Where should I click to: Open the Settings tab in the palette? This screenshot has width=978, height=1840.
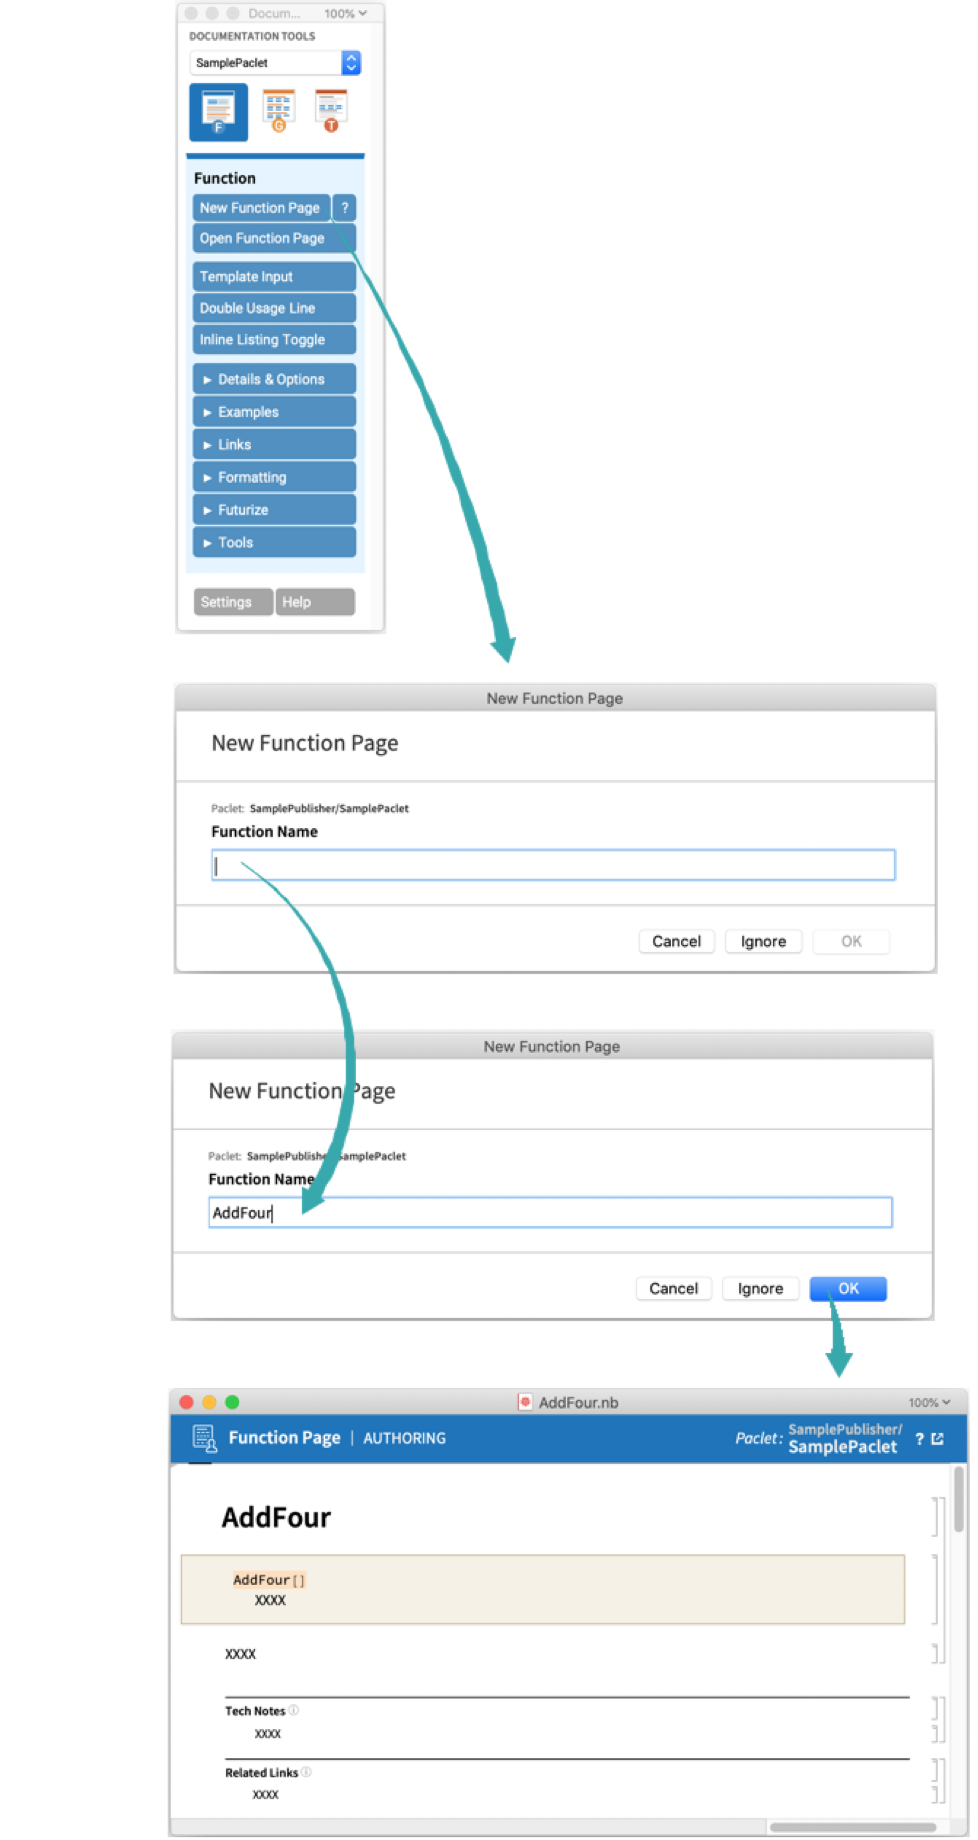point(232,602)
